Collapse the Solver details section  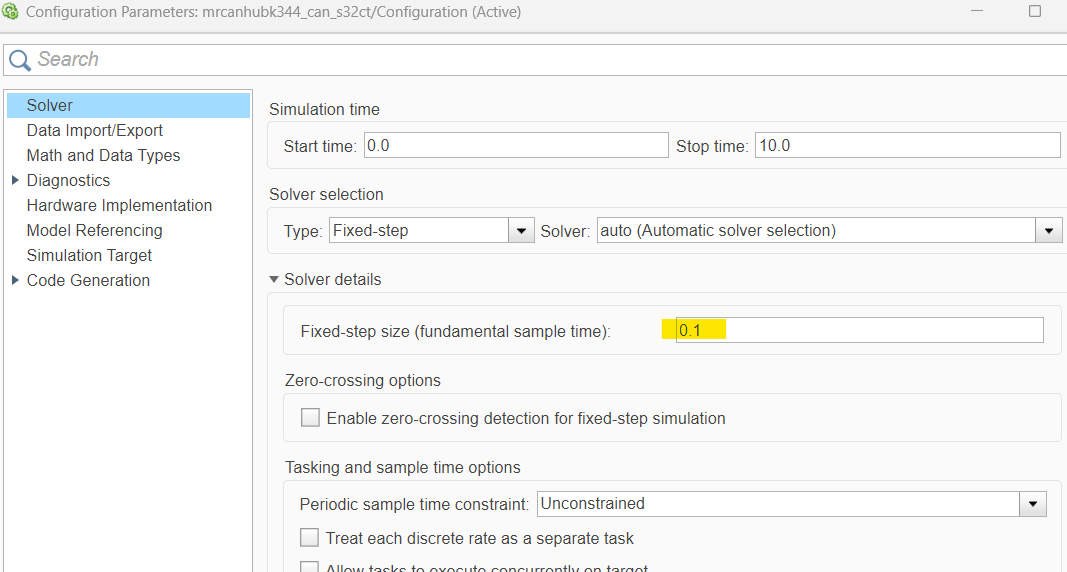tap(275, 280)
